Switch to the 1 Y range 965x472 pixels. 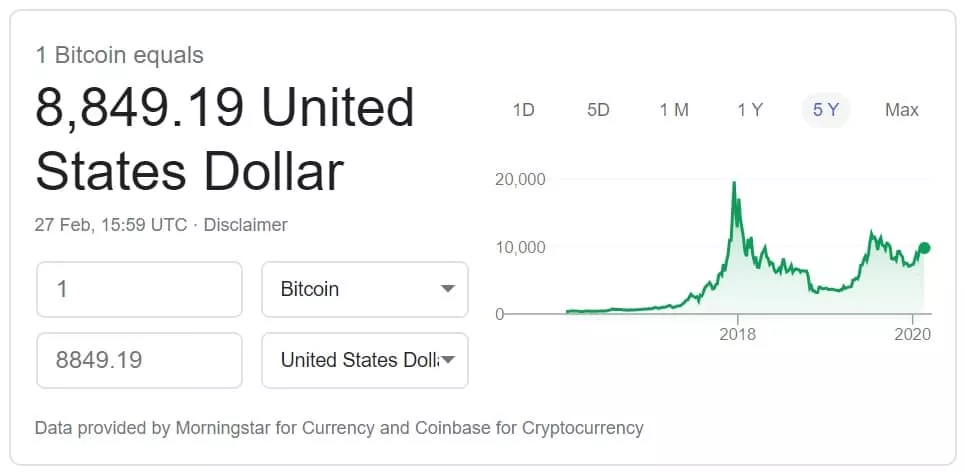750,110
